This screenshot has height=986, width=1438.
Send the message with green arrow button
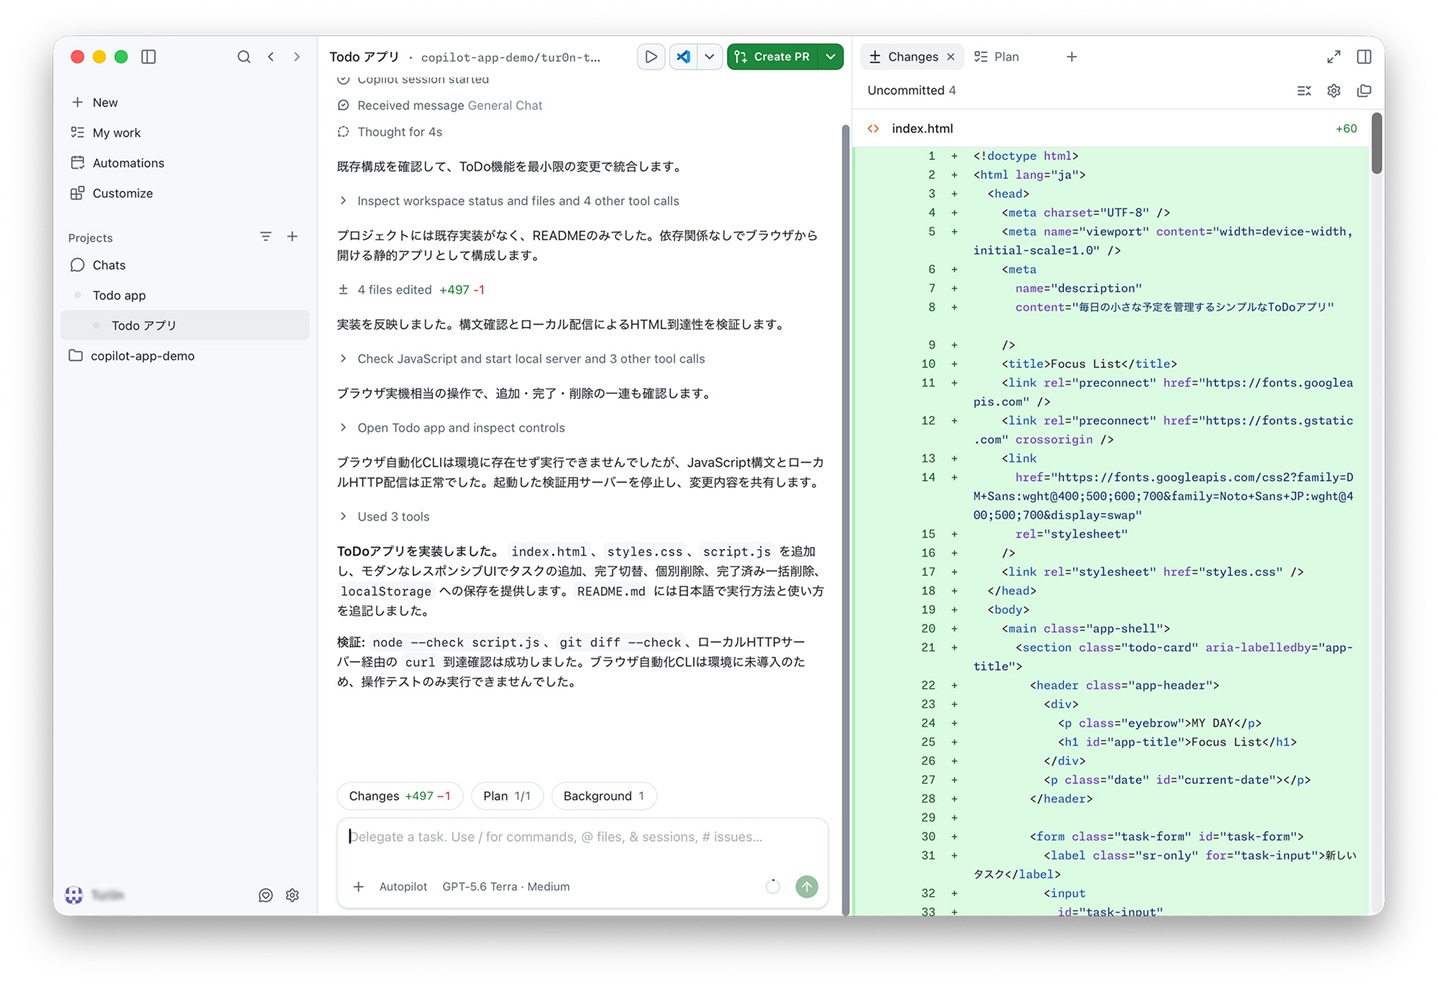pos(807,887)
